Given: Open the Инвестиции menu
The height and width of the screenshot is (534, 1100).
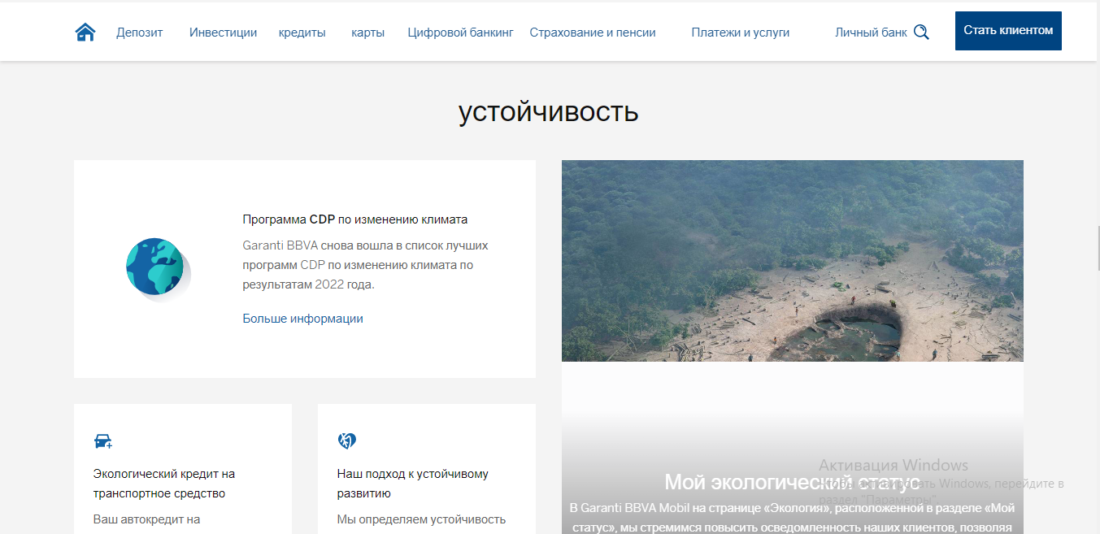Looking at the screenshot, I should pyautogui.click(x=223, y=32).
